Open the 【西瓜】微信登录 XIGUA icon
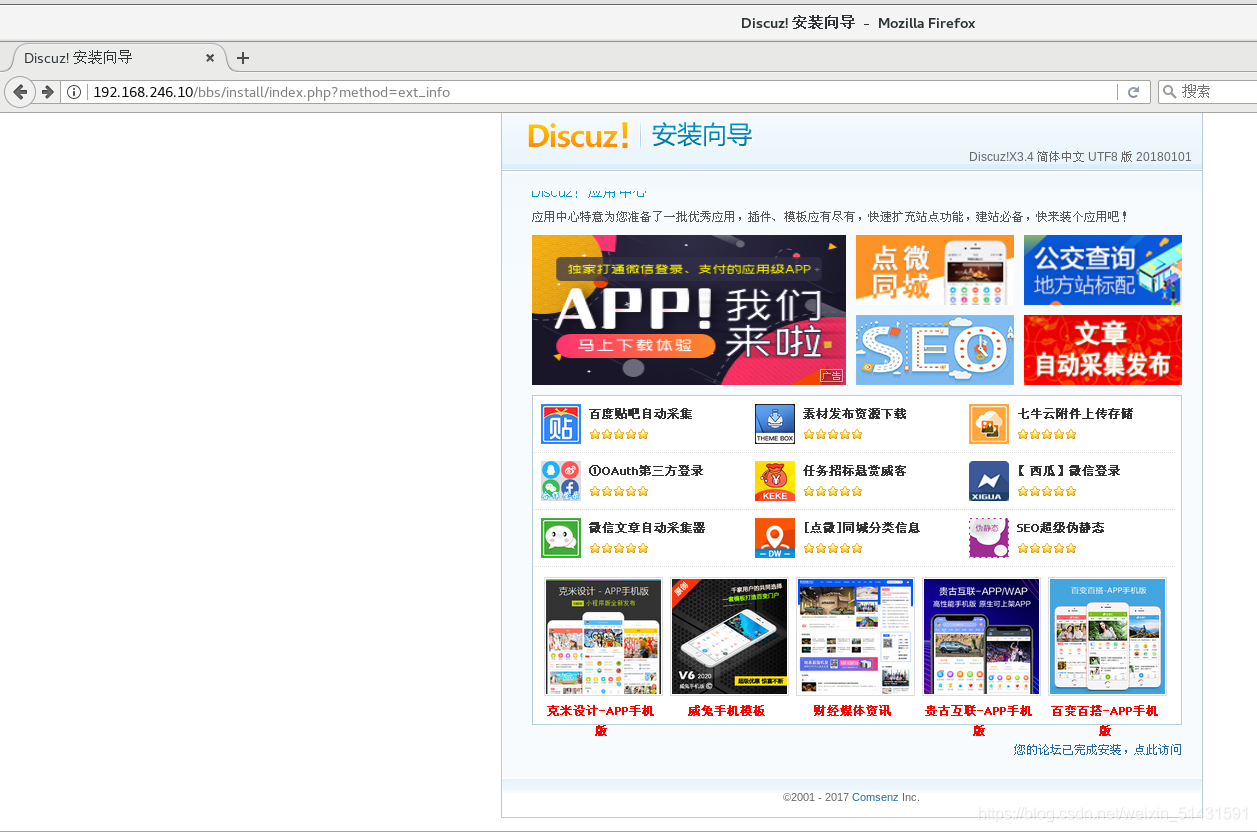1257x832 pixels. pyautogui.click(x=988, y=481)
